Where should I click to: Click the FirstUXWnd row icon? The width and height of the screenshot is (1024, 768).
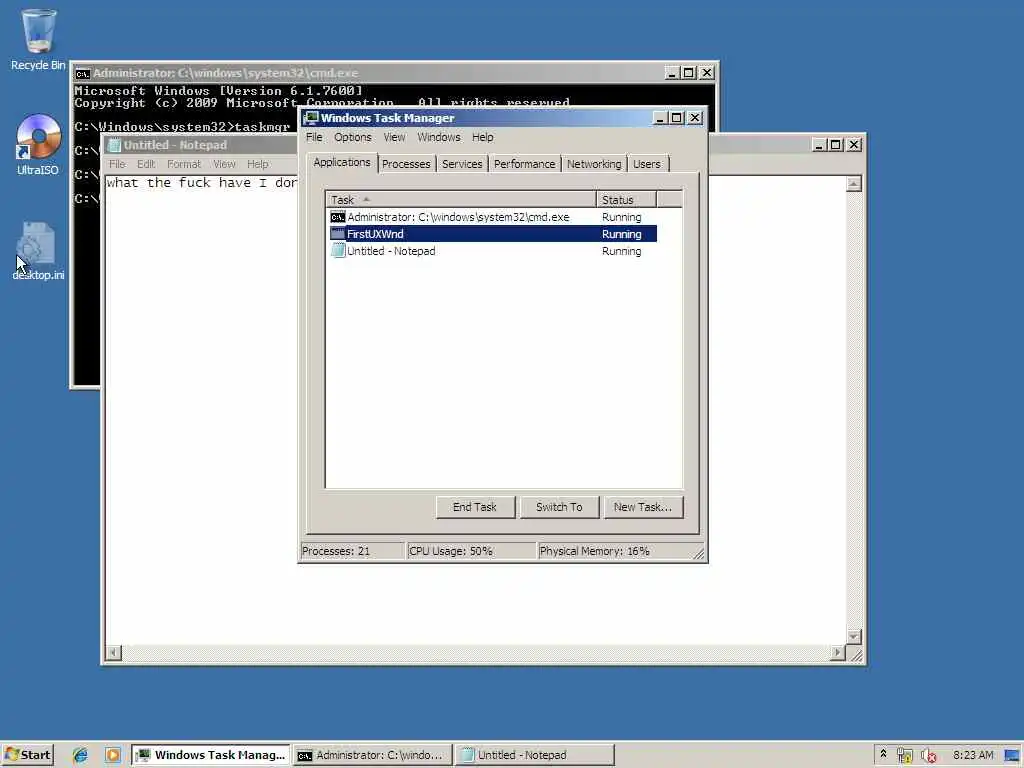point(338,234)
